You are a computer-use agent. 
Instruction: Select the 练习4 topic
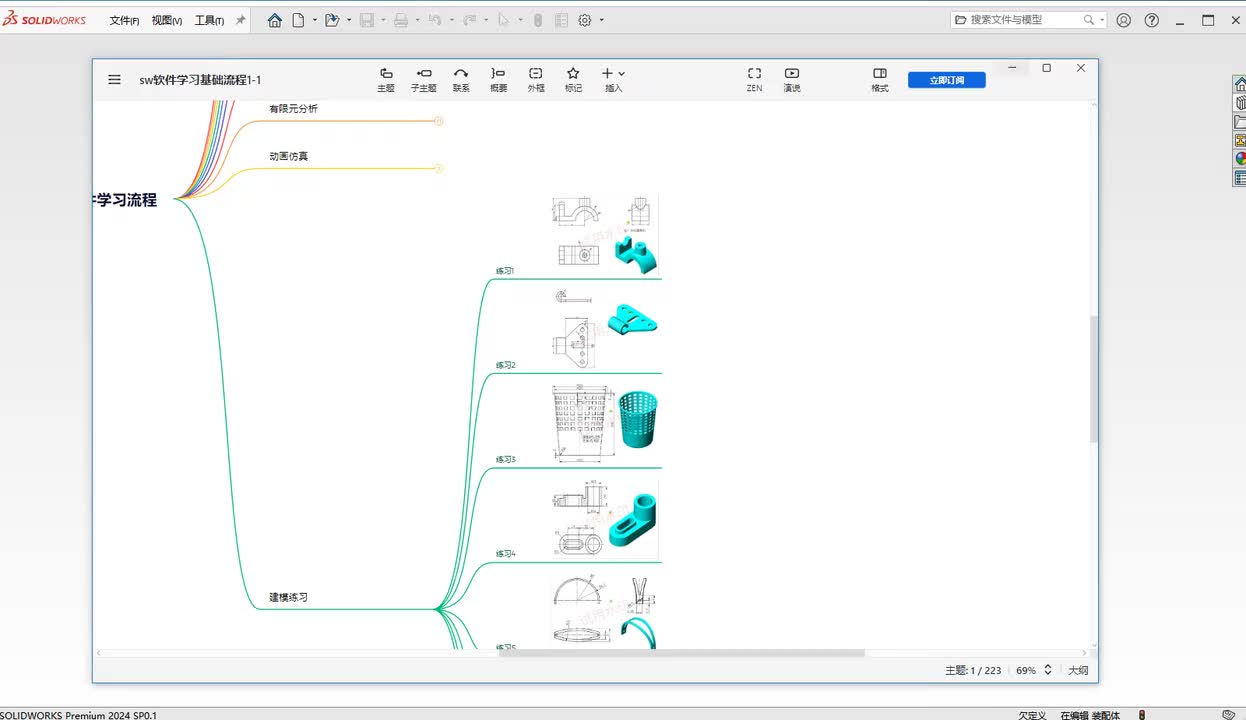pyautogui.click(x=505, y=553)
